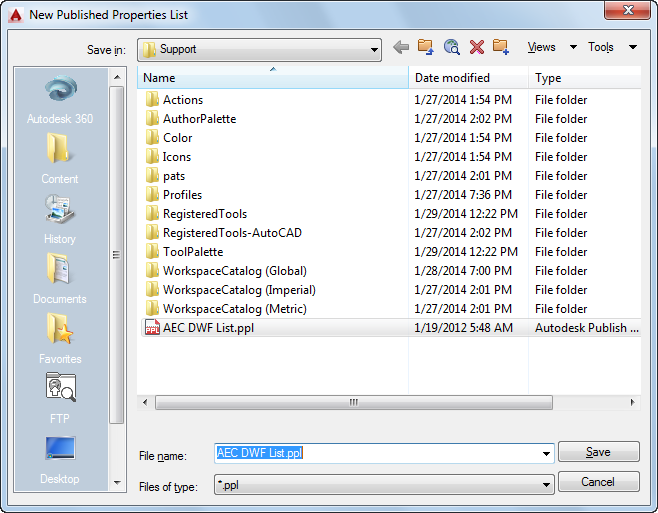Open the History shortcut

pyautogui.click(x=60, y=219)
